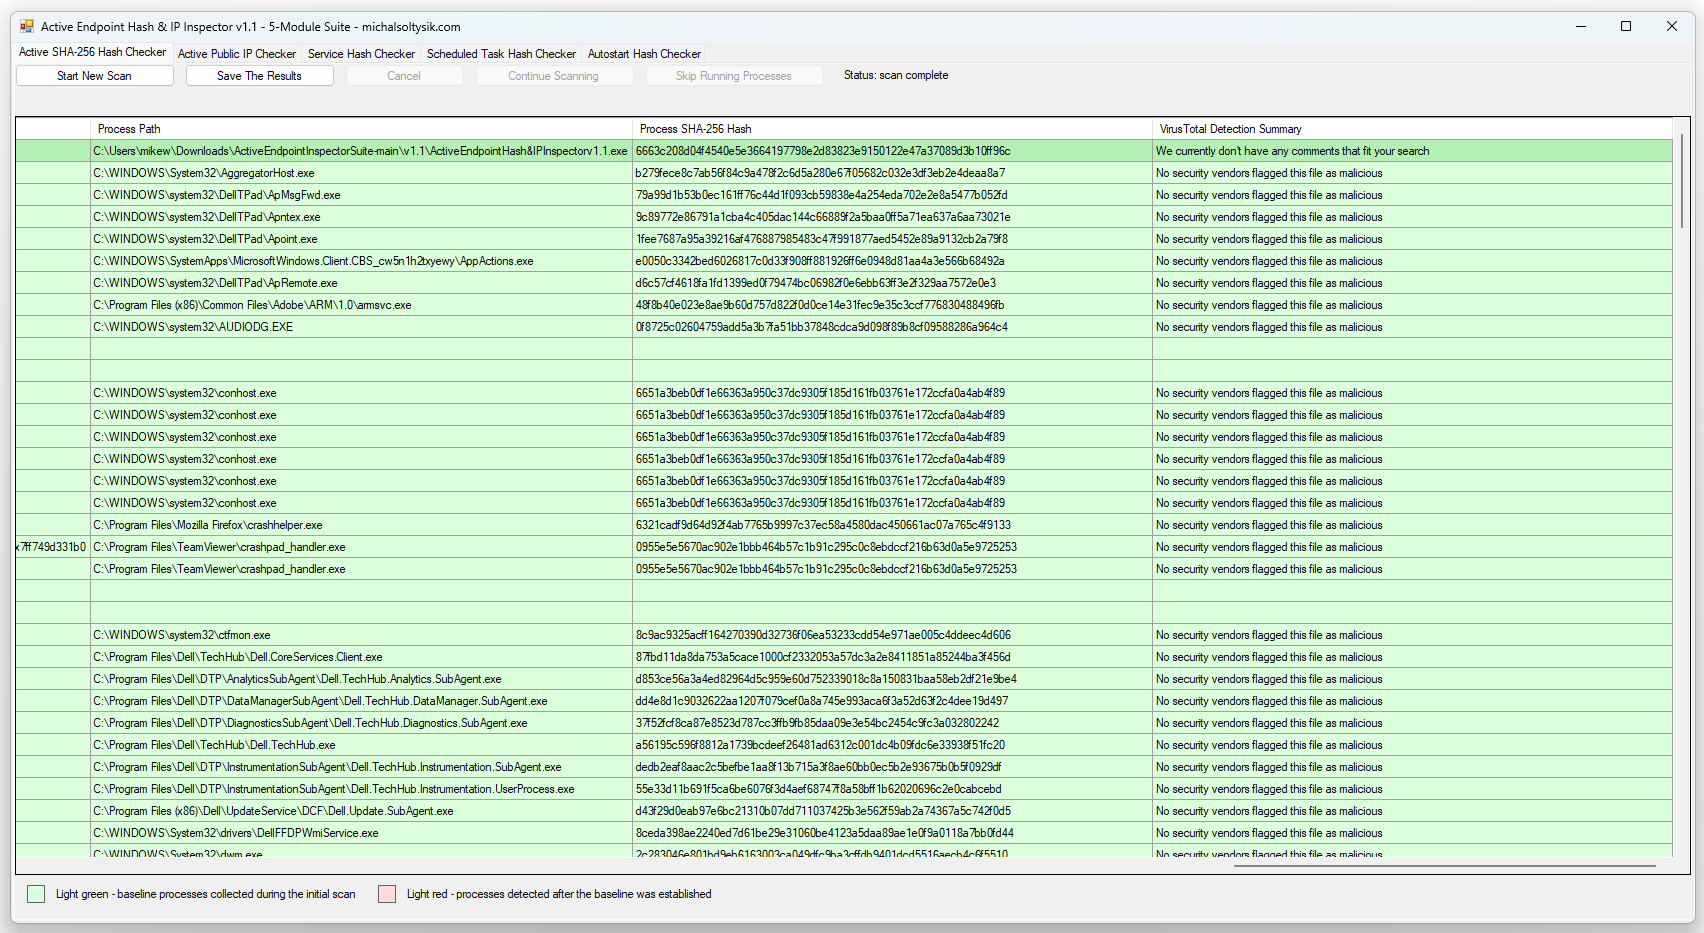Click the Start New Scan button
Screen dimensions: 1704x933
pos(95,76)
